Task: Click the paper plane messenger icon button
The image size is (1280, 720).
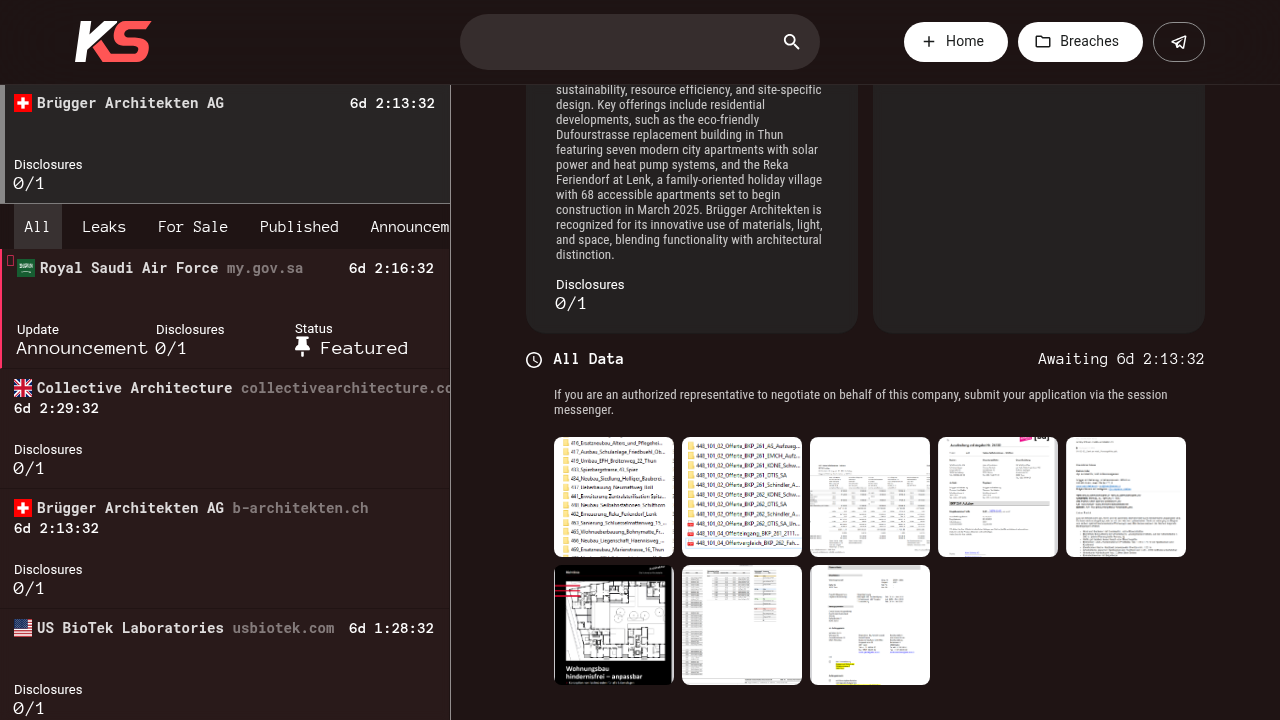Action: pyautogui.click(x=1179, y=42)
